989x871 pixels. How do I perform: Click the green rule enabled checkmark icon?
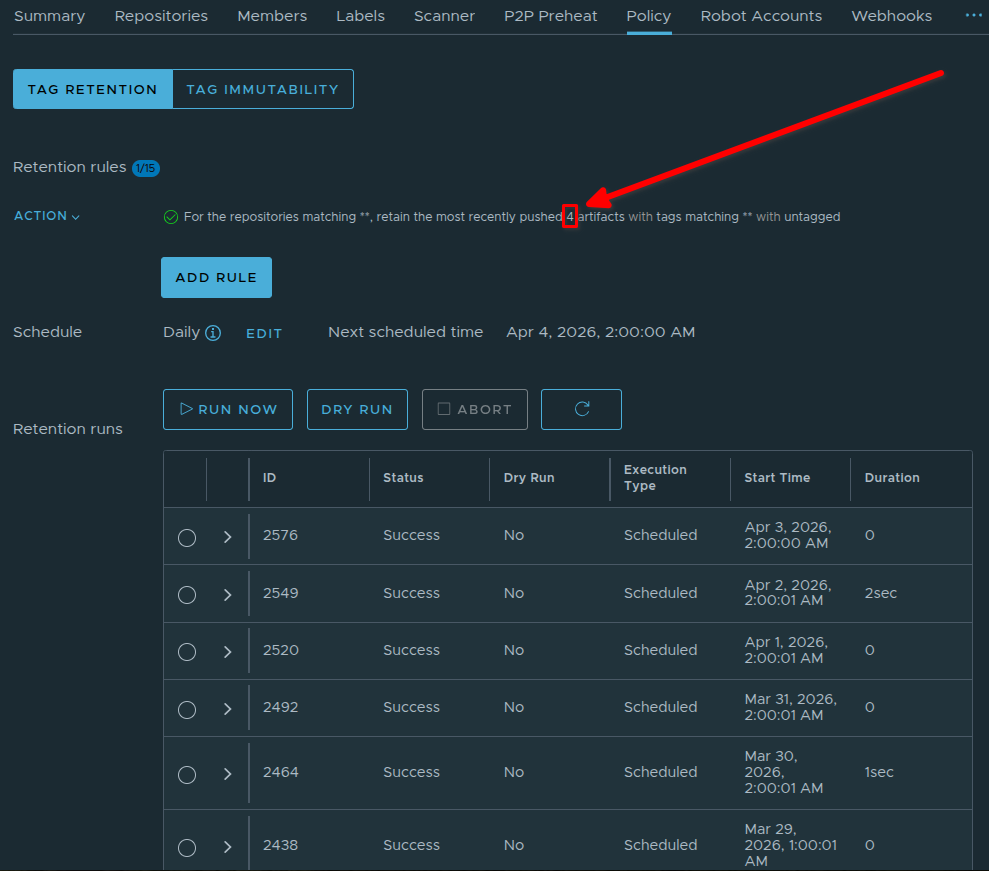coord(170,217)
